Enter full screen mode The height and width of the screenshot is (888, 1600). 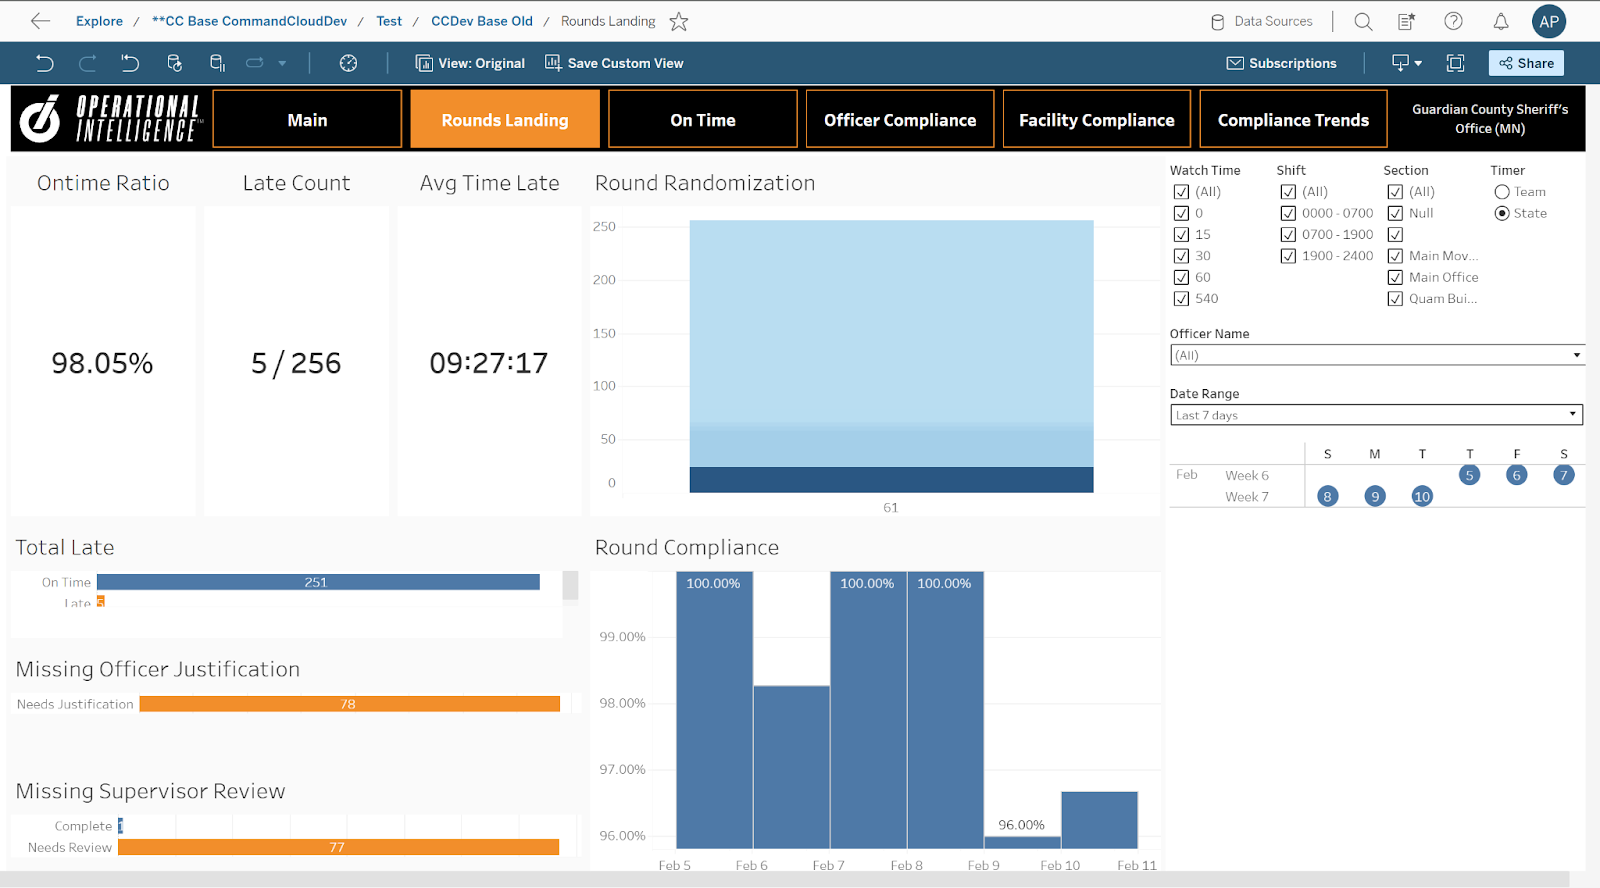point(1455,63)
